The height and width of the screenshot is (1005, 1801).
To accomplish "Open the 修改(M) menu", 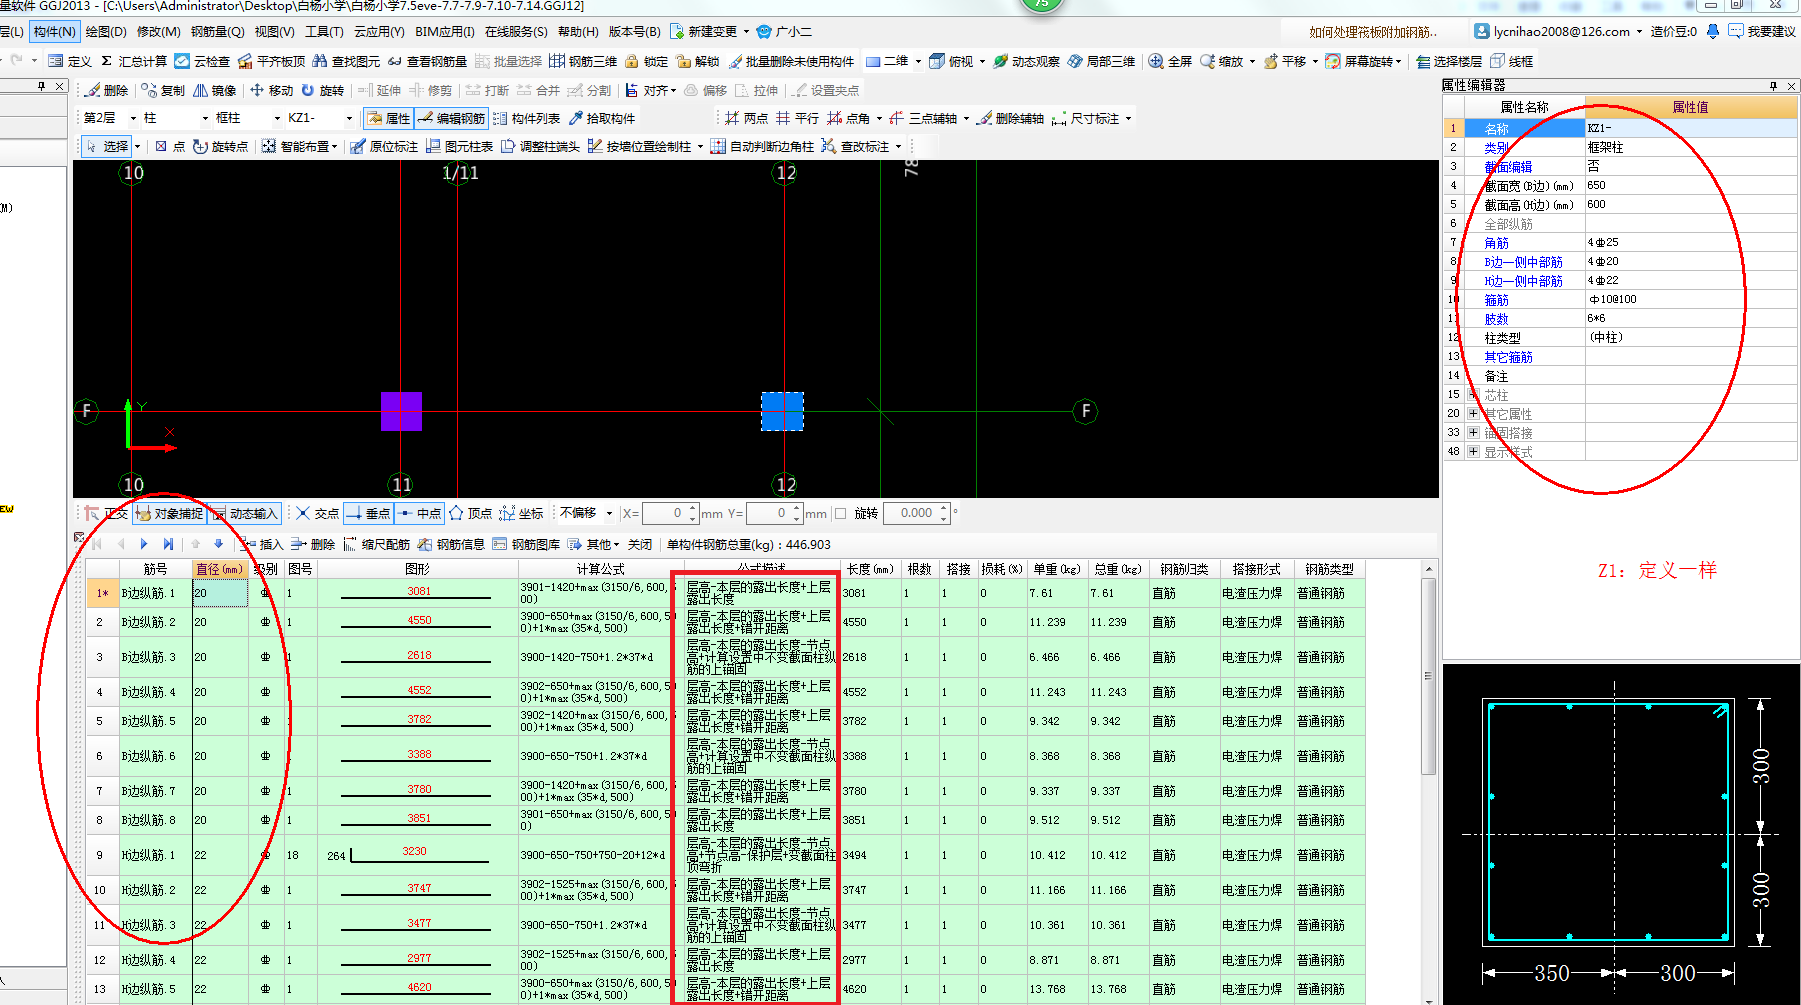I will click(158, 32).
